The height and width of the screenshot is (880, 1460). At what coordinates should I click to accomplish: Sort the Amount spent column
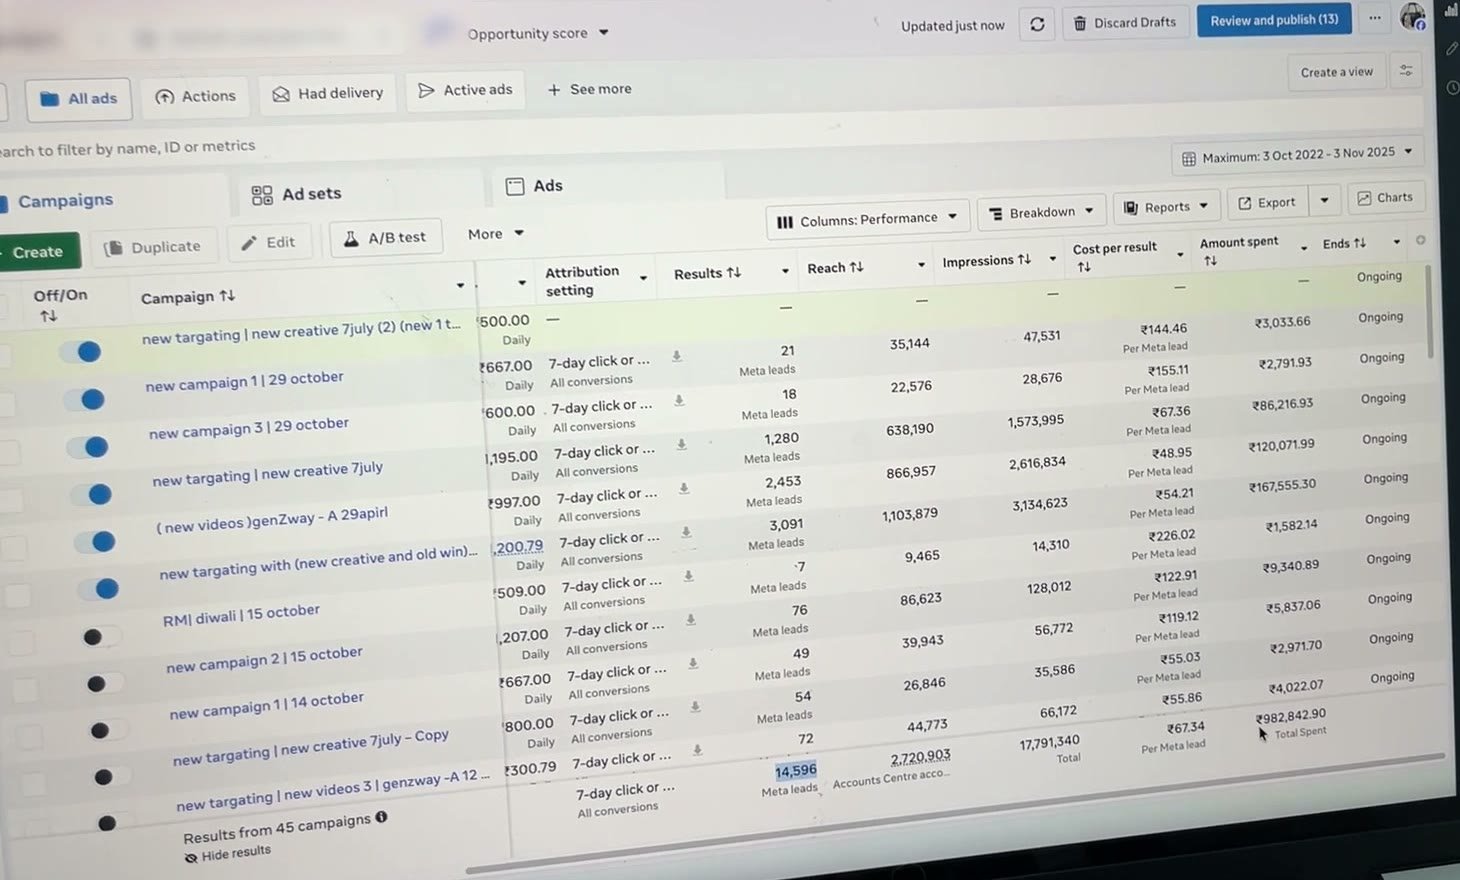pos(1210,261)
